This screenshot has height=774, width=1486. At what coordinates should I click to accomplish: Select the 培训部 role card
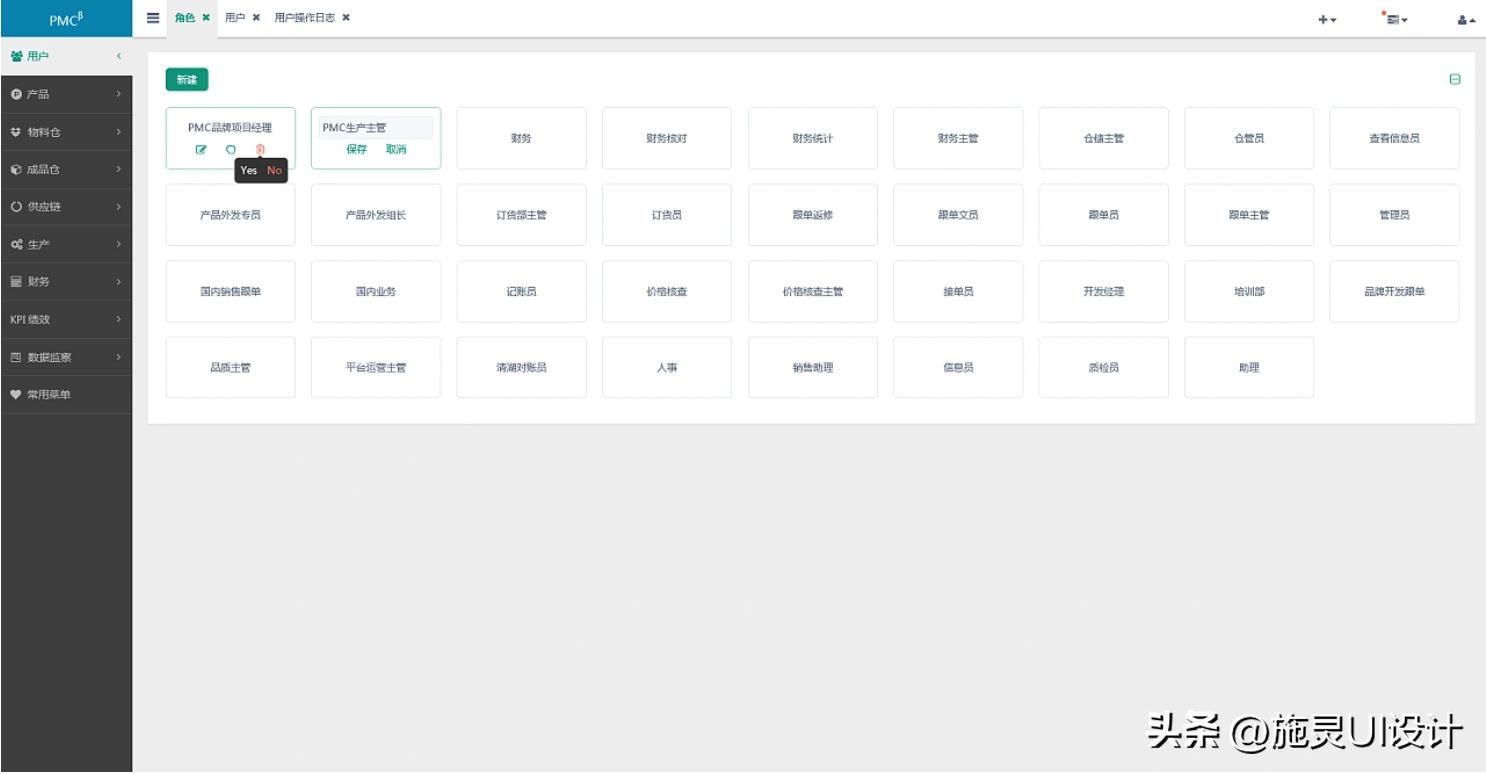point(1249,291)
